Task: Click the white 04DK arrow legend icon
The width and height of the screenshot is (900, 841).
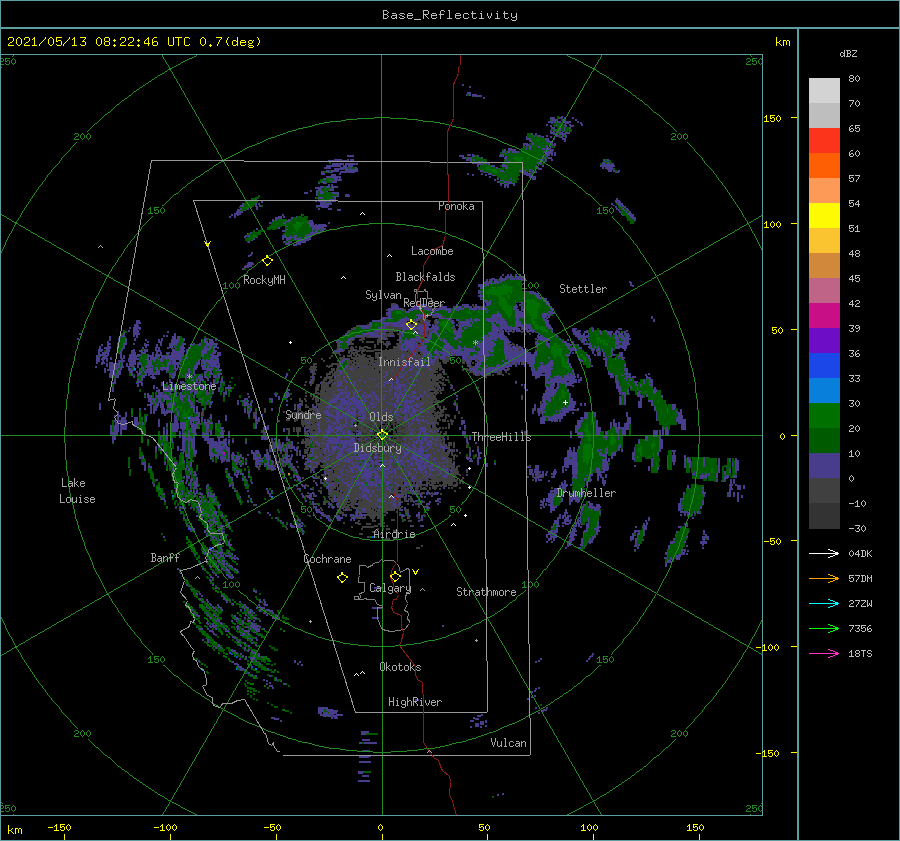Action: point(824,553)
